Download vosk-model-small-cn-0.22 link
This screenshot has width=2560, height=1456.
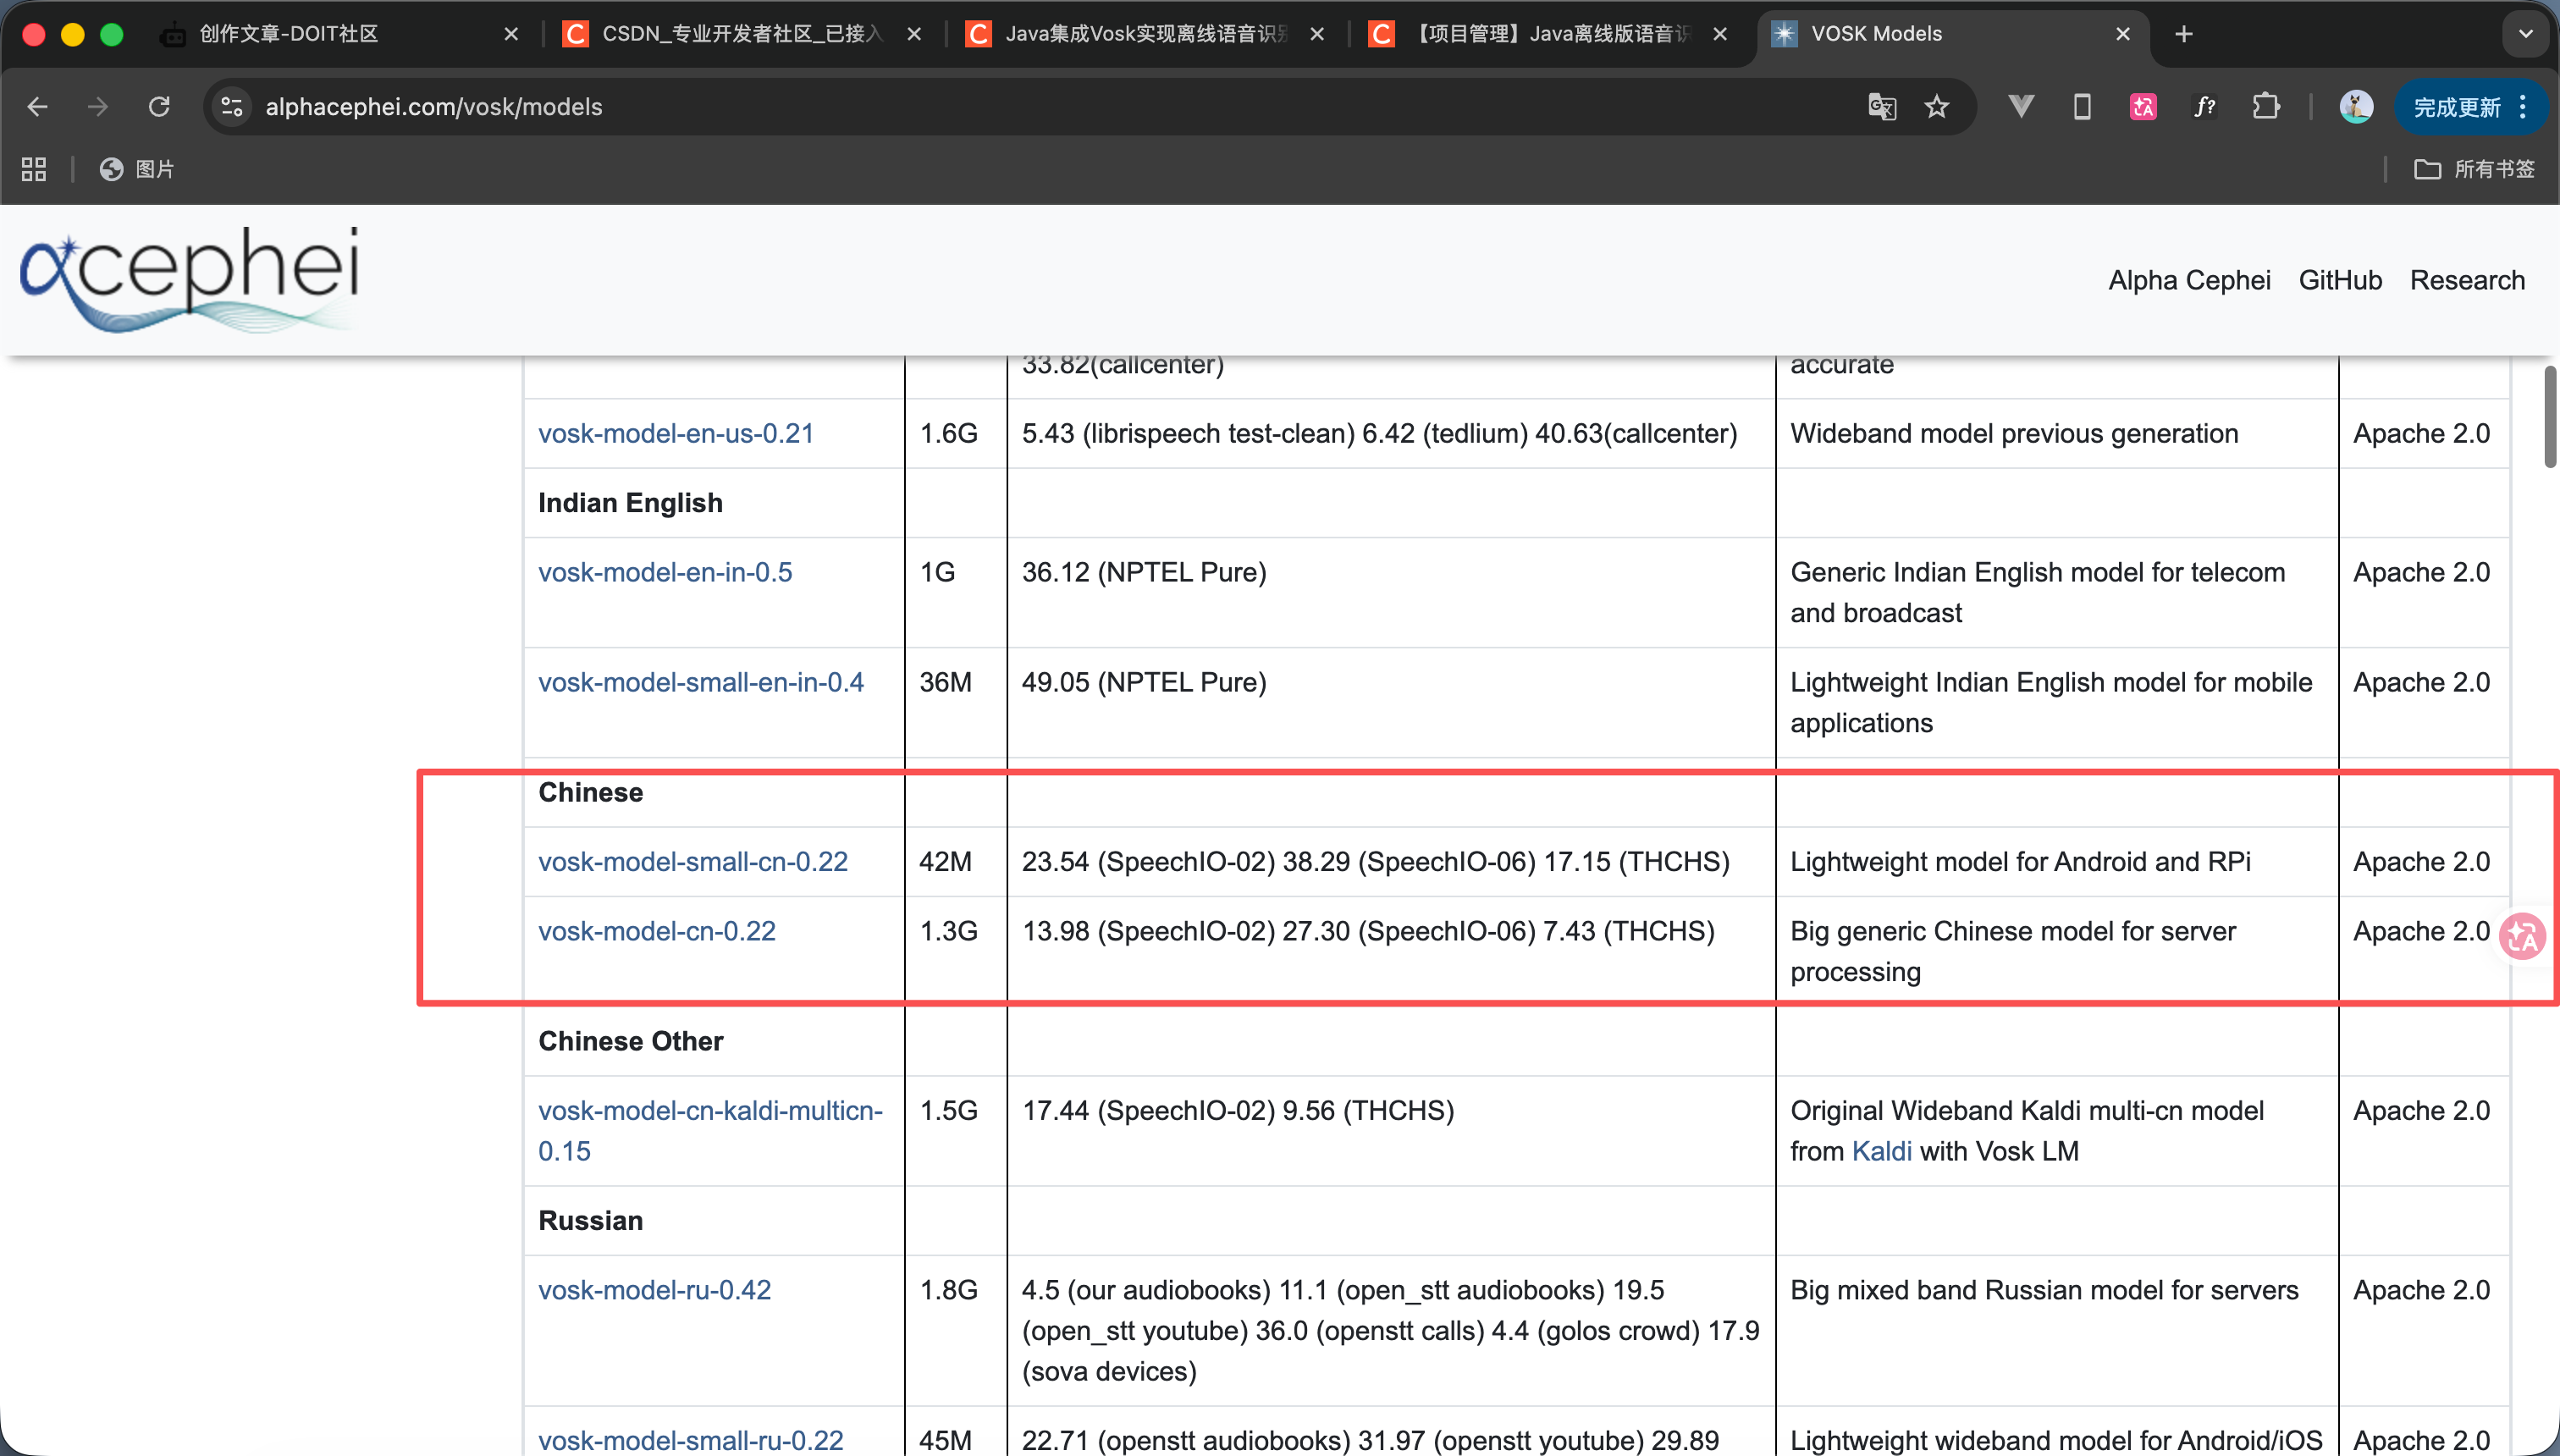tap(693, 862)
